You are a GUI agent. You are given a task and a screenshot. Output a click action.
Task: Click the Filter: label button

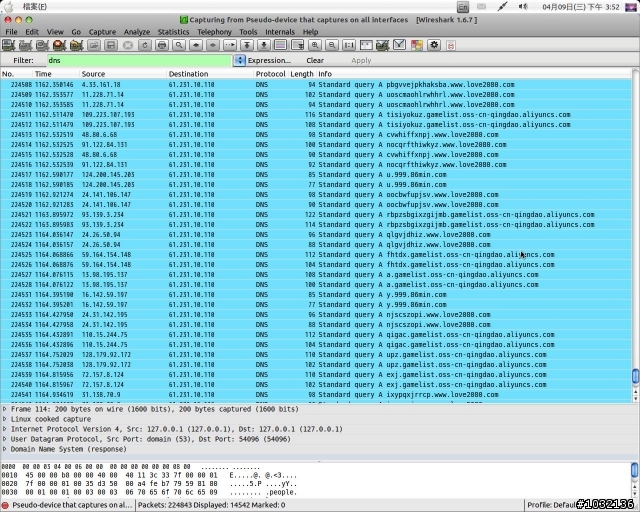click(x=23, y=60)
